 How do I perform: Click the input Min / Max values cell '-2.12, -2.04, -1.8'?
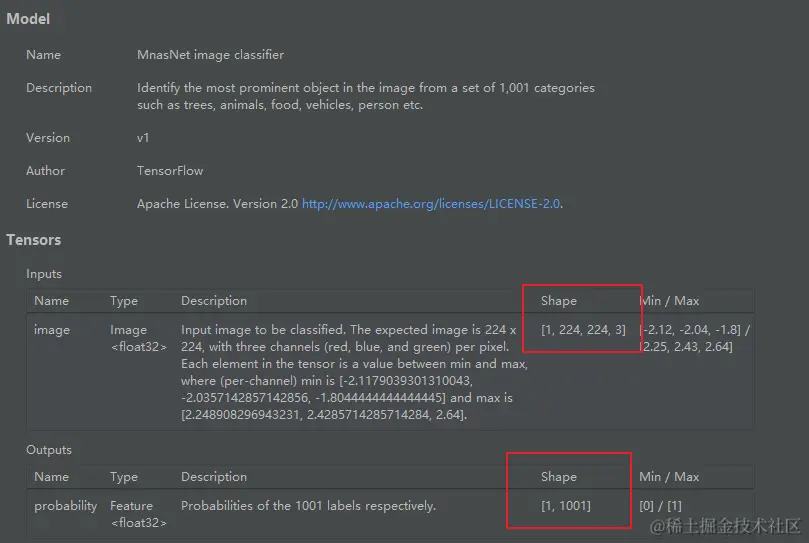[694, 338]
